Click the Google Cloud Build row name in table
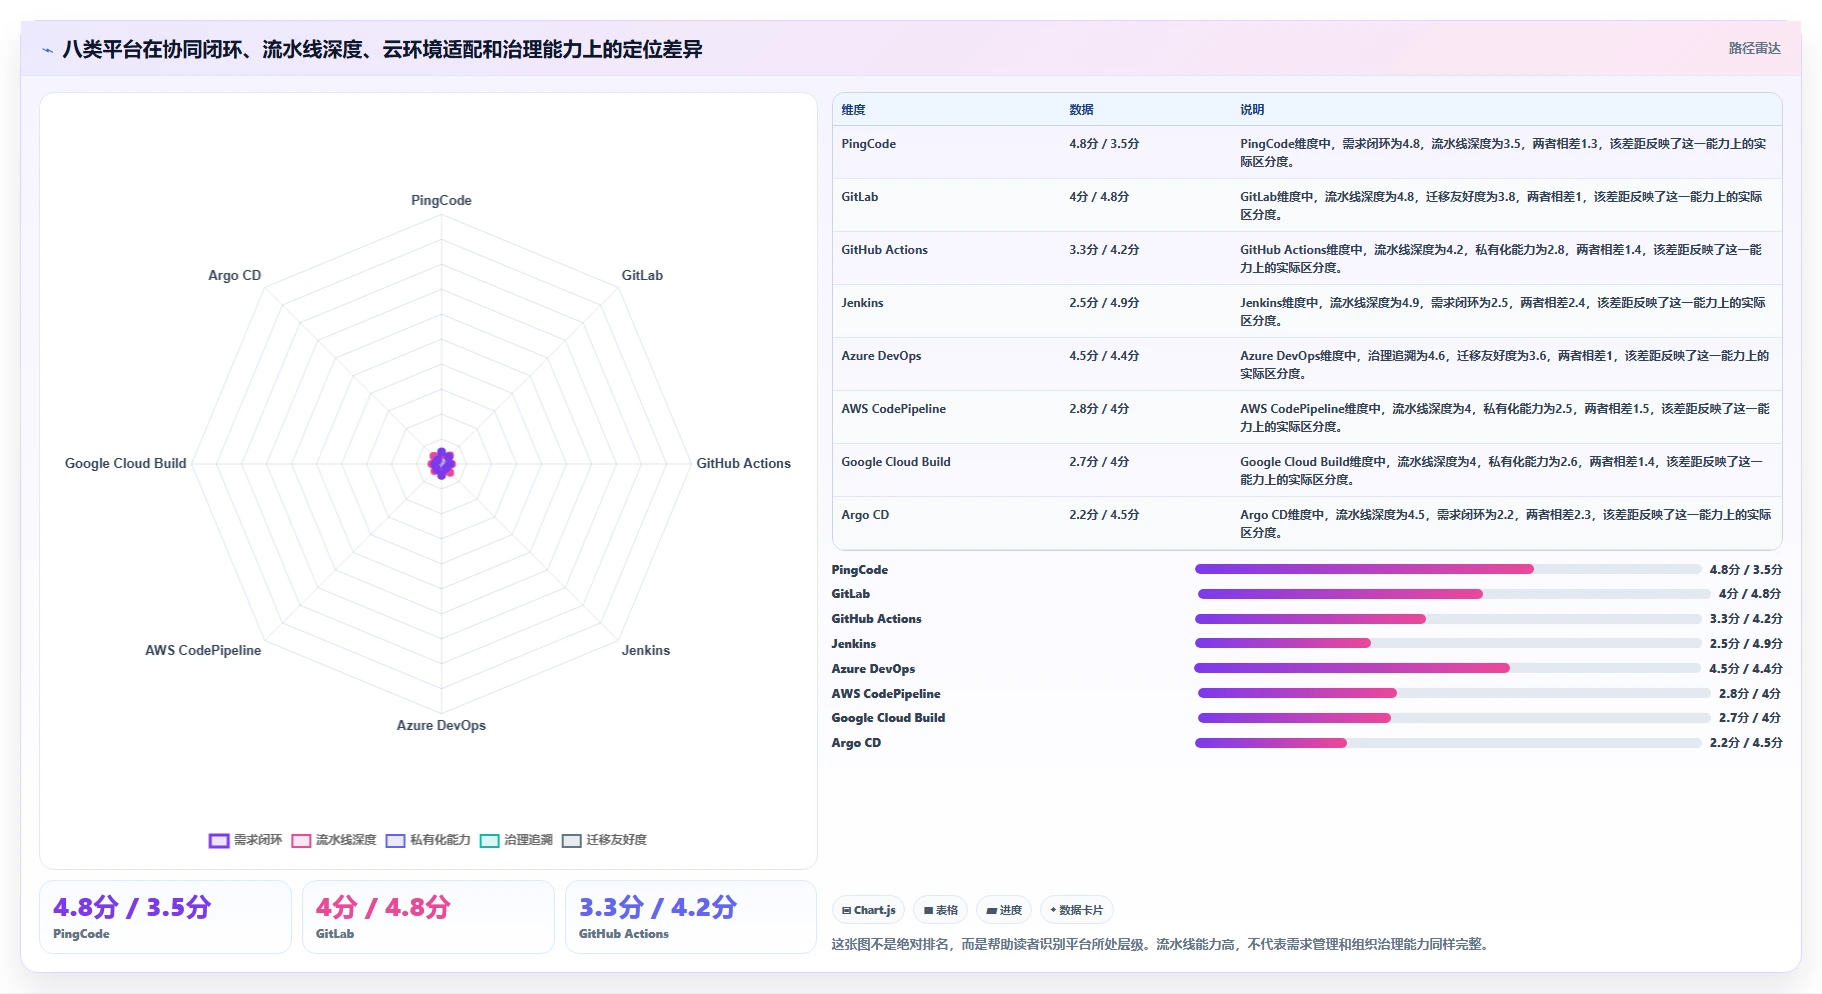The image size is (1822, 994). [895, 462]
